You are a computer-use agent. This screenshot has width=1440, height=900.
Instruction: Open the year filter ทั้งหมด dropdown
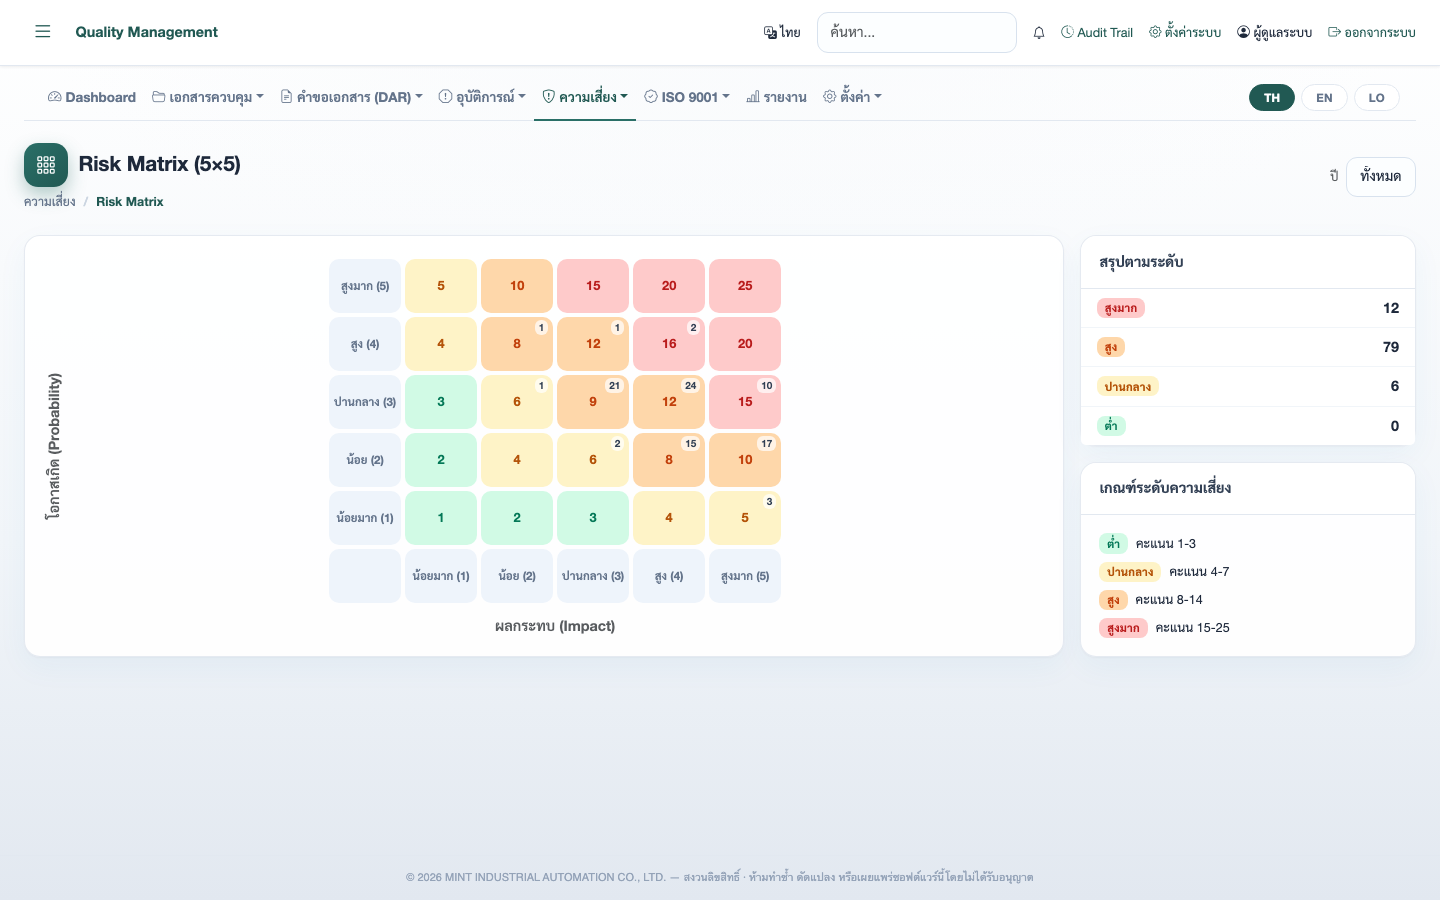(x=1380, y=177)
